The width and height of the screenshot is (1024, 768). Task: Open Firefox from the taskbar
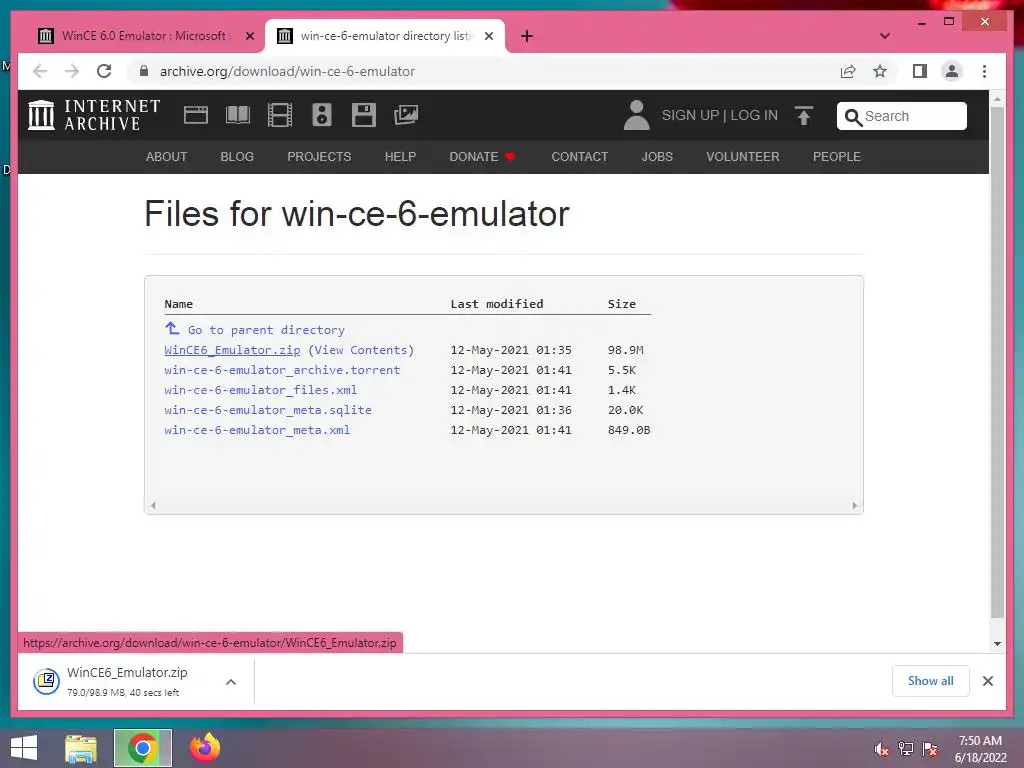(x=204, y=748)
